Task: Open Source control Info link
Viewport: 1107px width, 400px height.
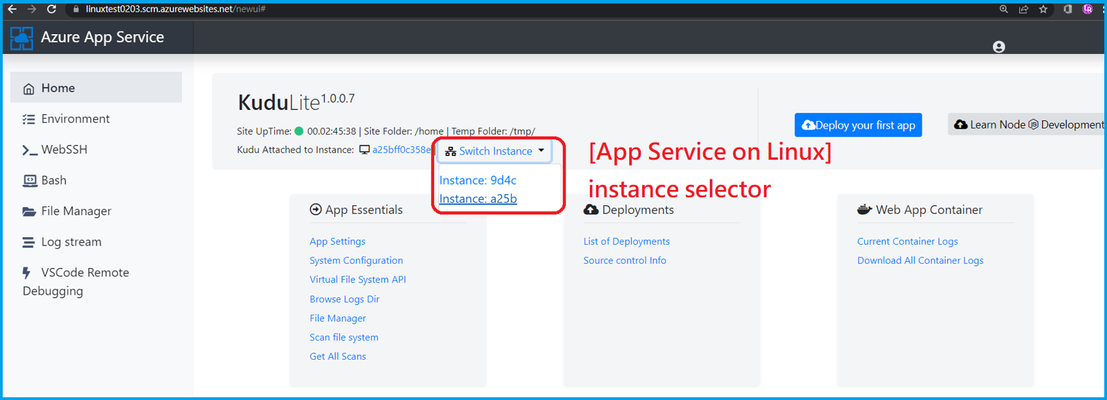Action: pyautogui.click(x=625, y=260)
